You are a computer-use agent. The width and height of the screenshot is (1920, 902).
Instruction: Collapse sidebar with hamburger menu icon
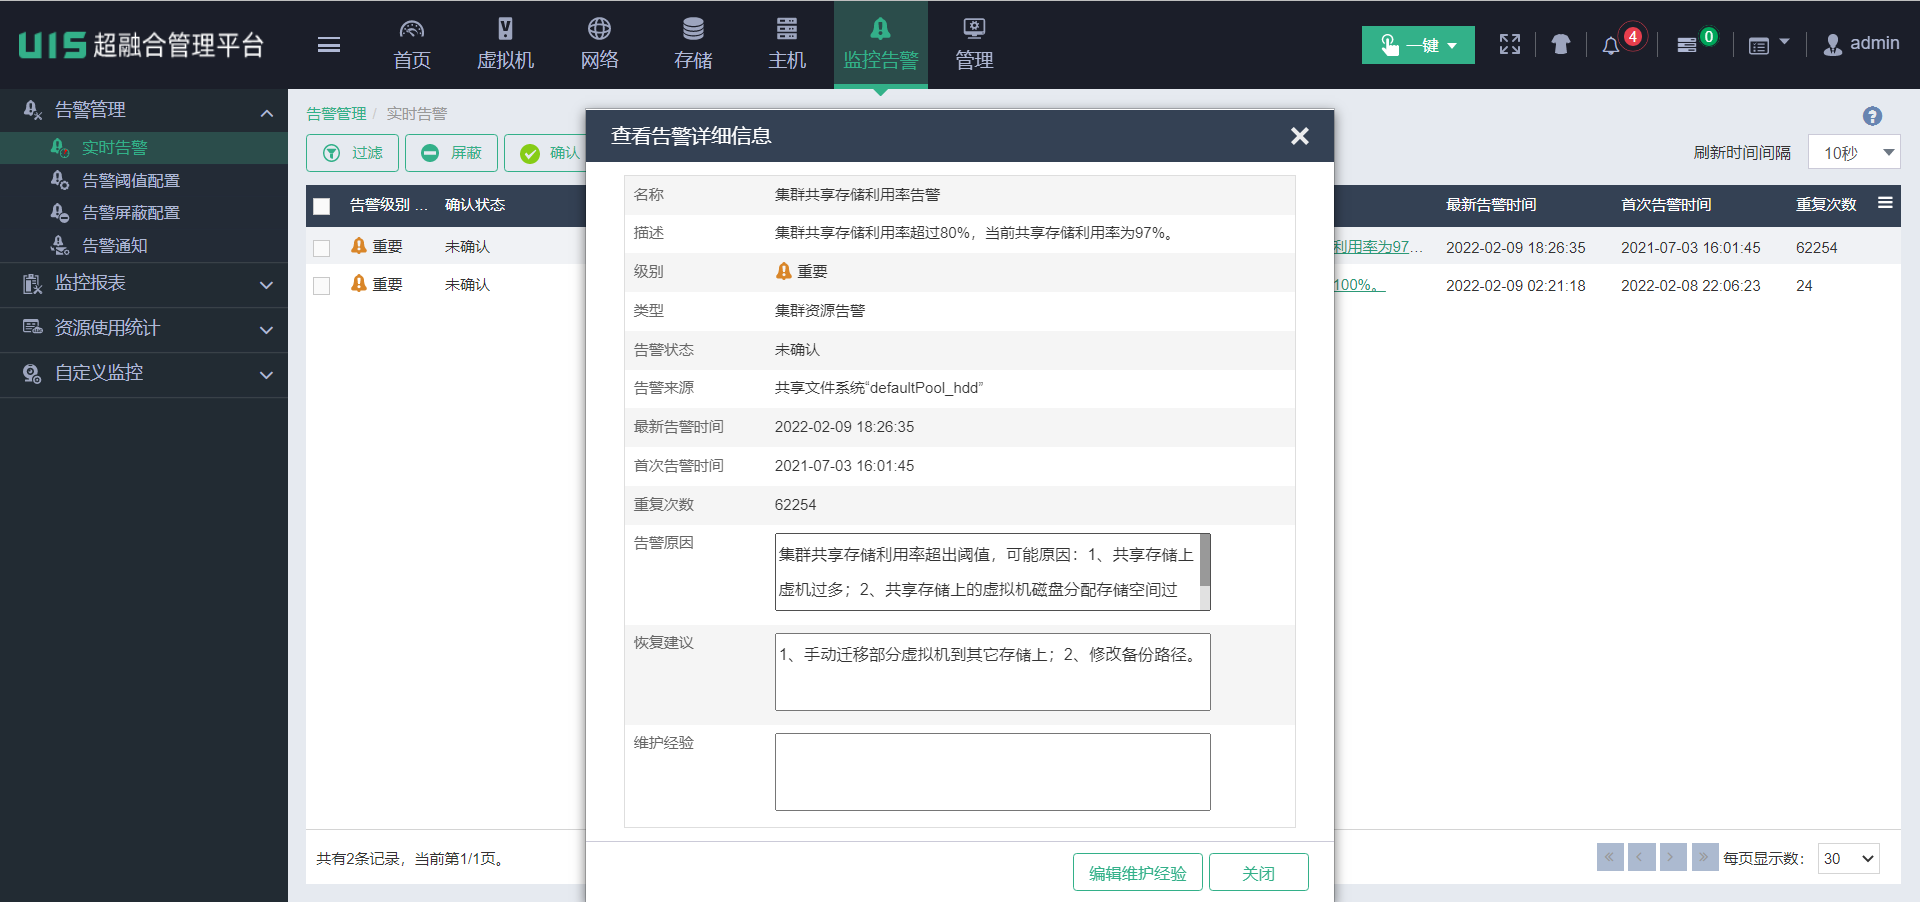[x=329, y=45]
